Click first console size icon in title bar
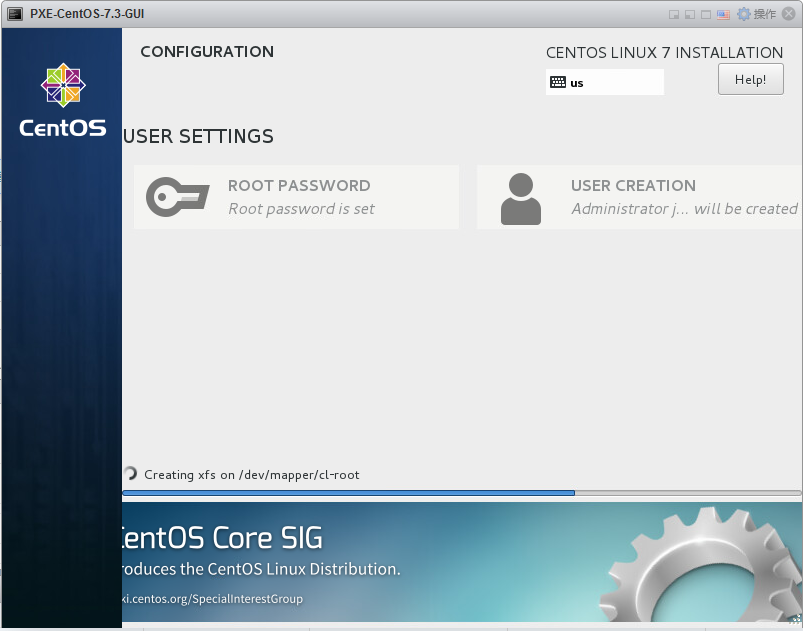 [674, 14]
